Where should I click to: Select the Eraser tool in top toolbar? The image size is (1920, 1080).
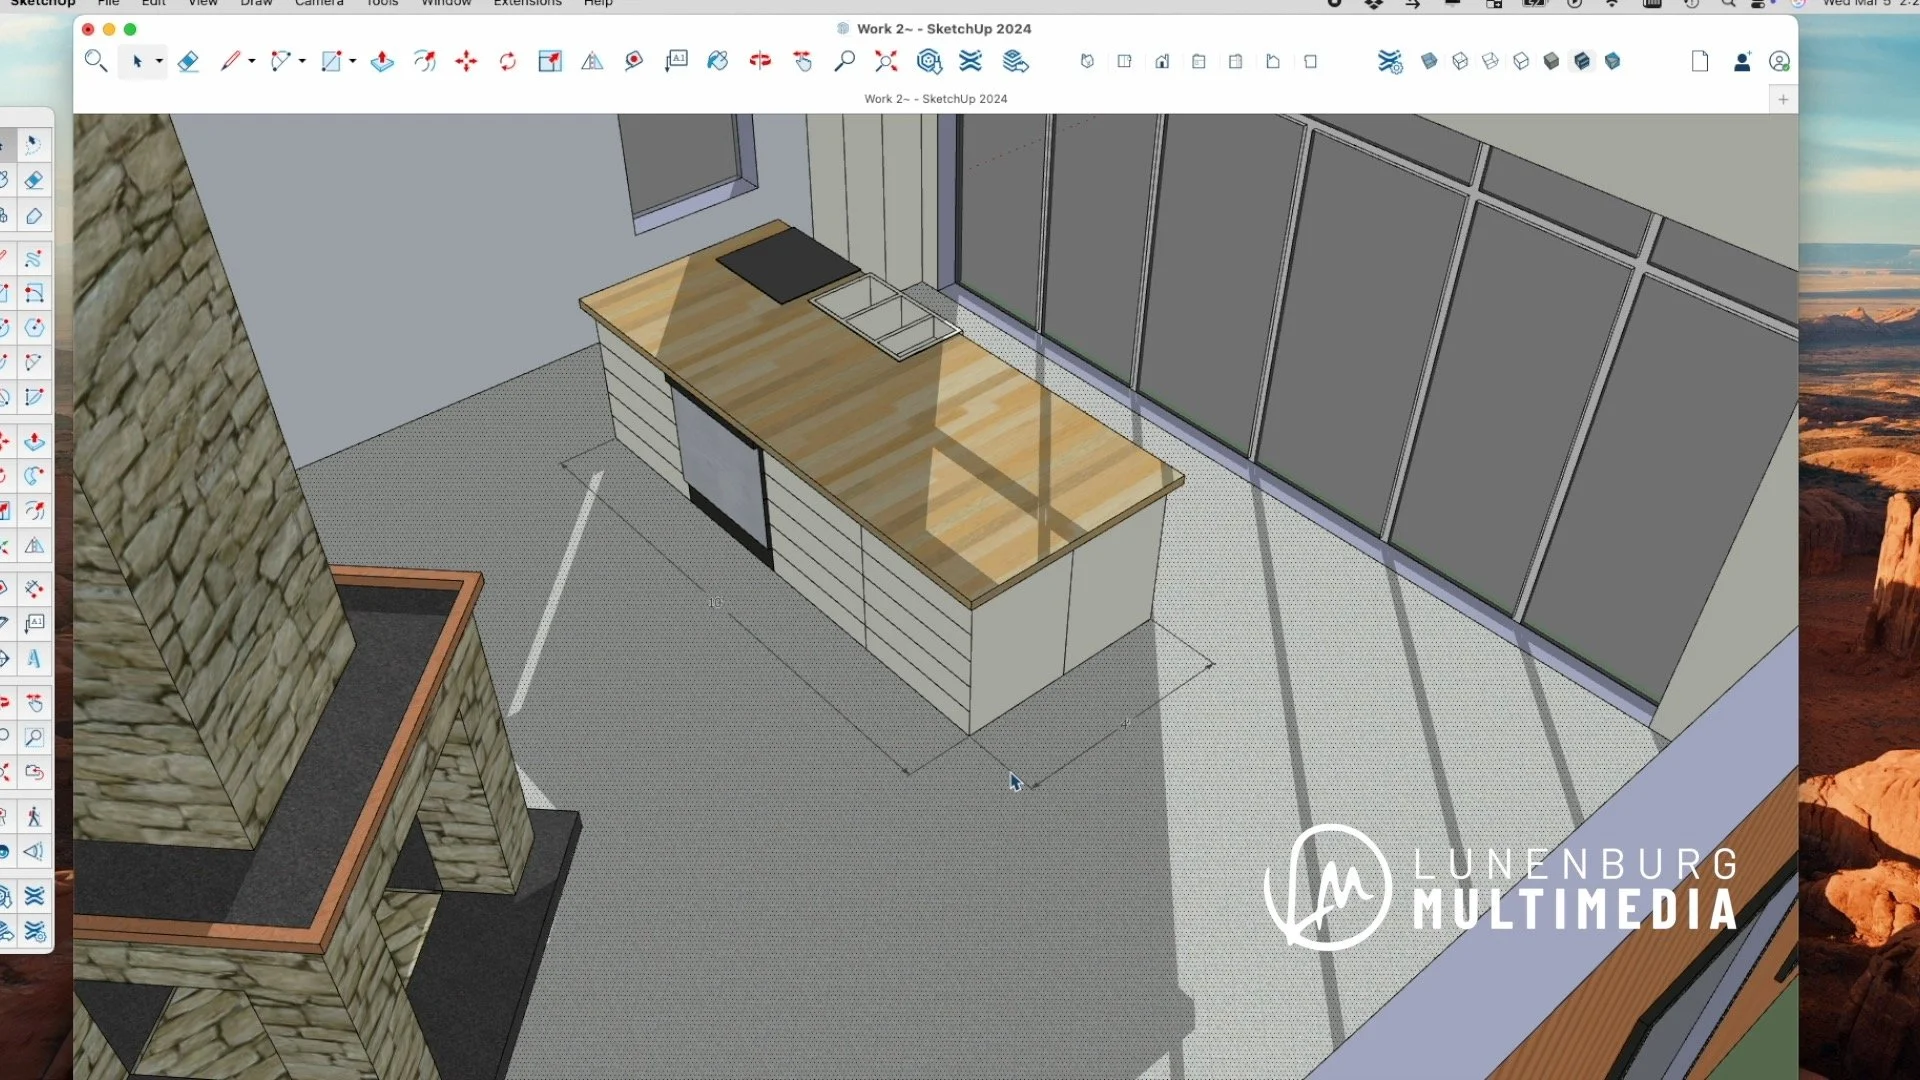[188, 62]
